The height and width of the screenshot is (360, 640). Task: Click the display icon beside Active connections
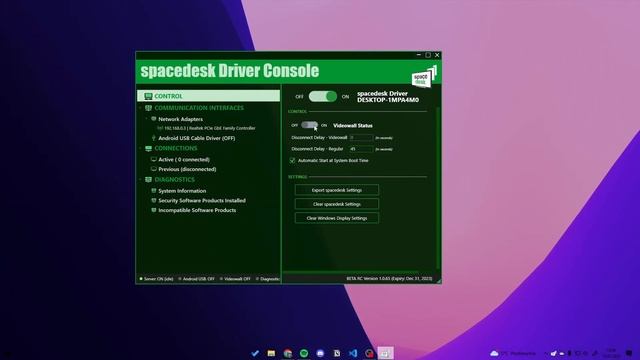[x=153, y=159]
